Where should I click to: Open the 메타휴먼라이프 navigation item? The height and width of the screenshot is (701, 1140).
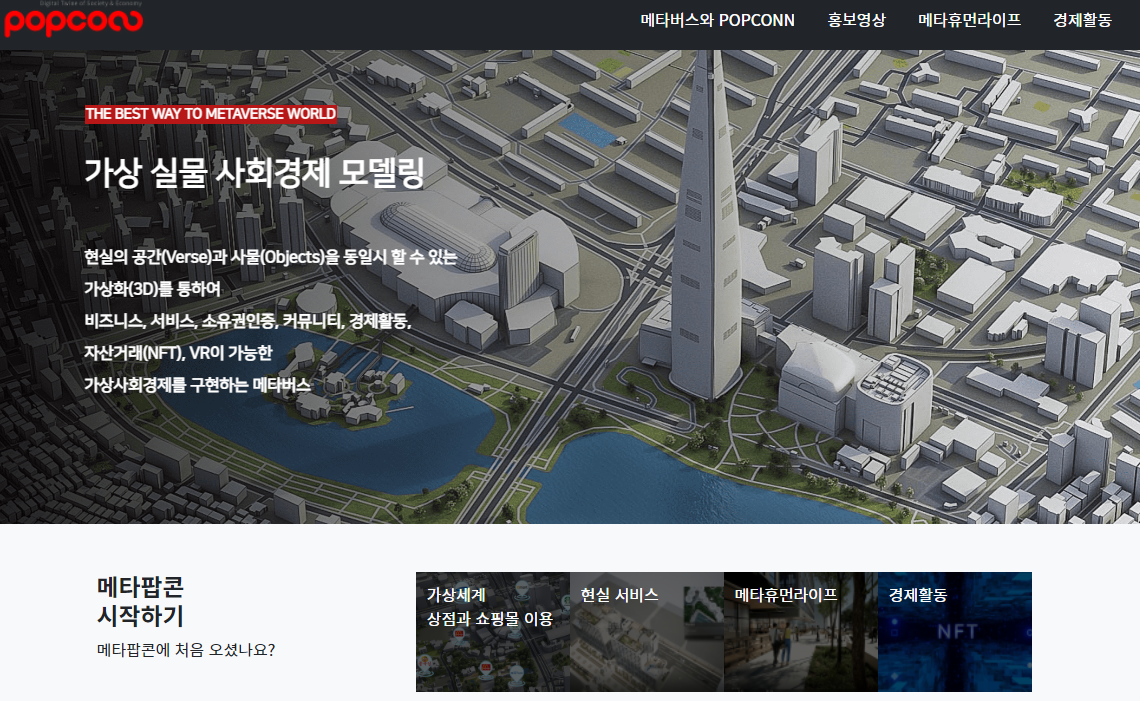click(x=968, y=20)
